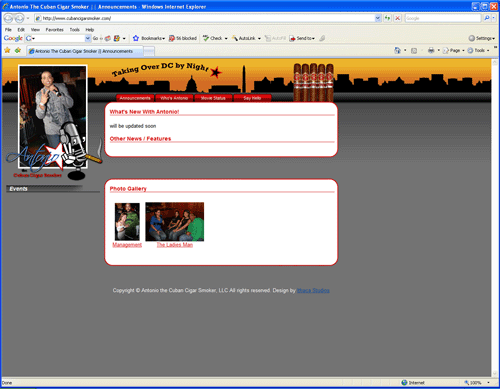
Task: Open the Favorites menu
Action: (x=55, y=30)
